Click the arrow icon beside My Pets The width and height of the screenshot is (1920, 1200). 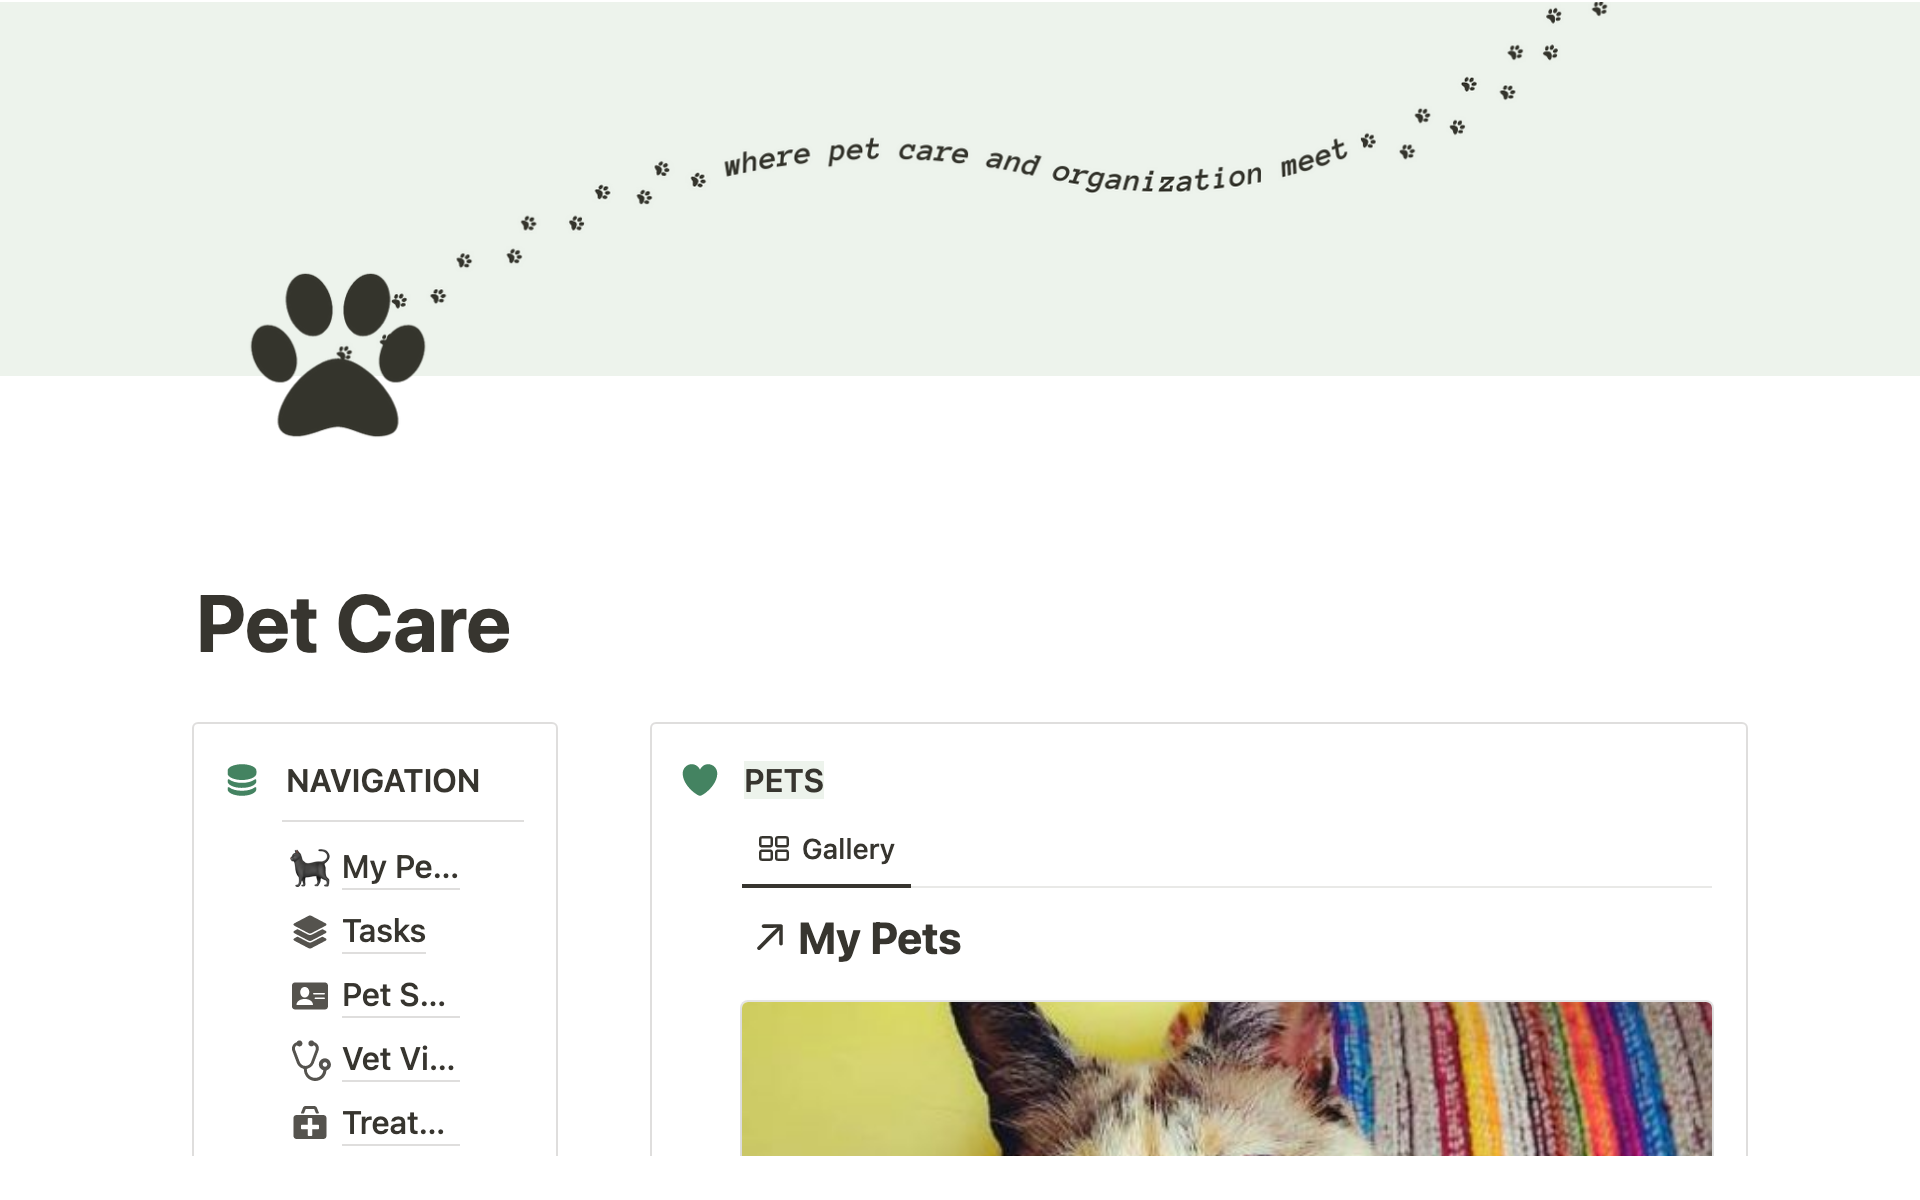[770, 938]
